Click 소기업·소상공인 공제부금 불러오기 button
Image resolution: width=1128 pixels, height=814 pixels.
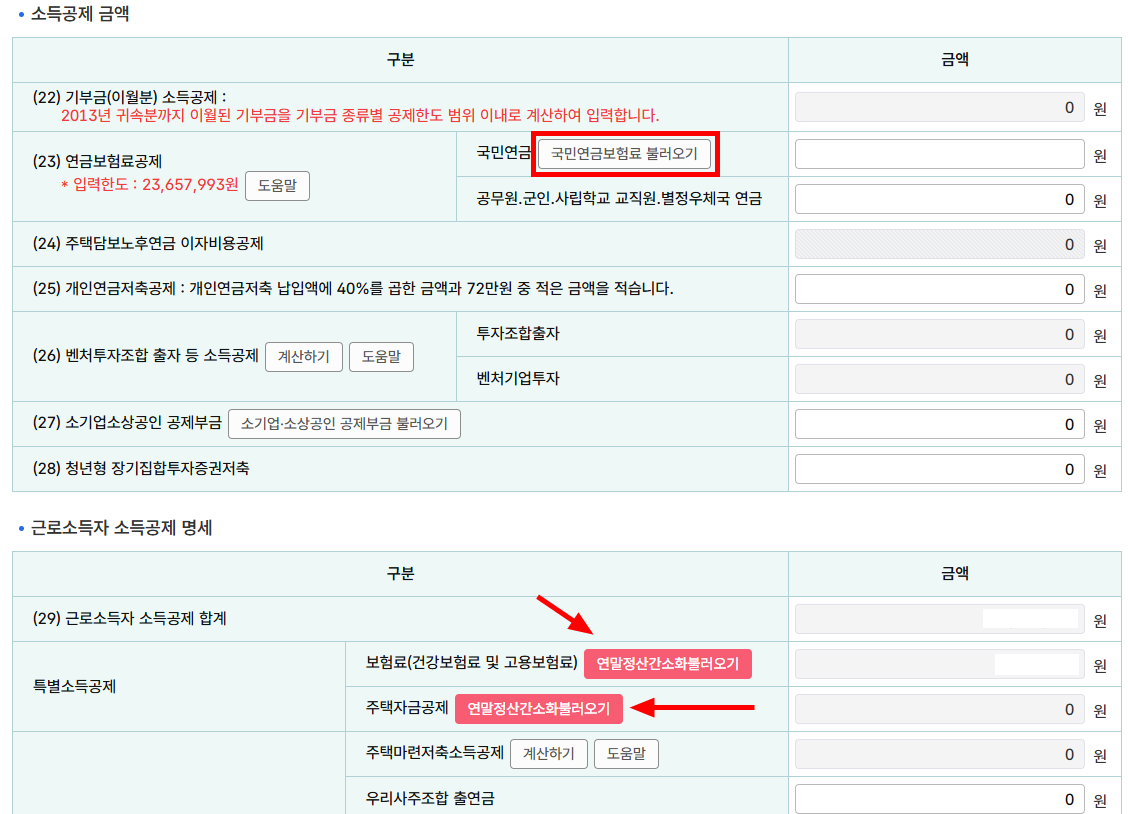click(344, 424)
